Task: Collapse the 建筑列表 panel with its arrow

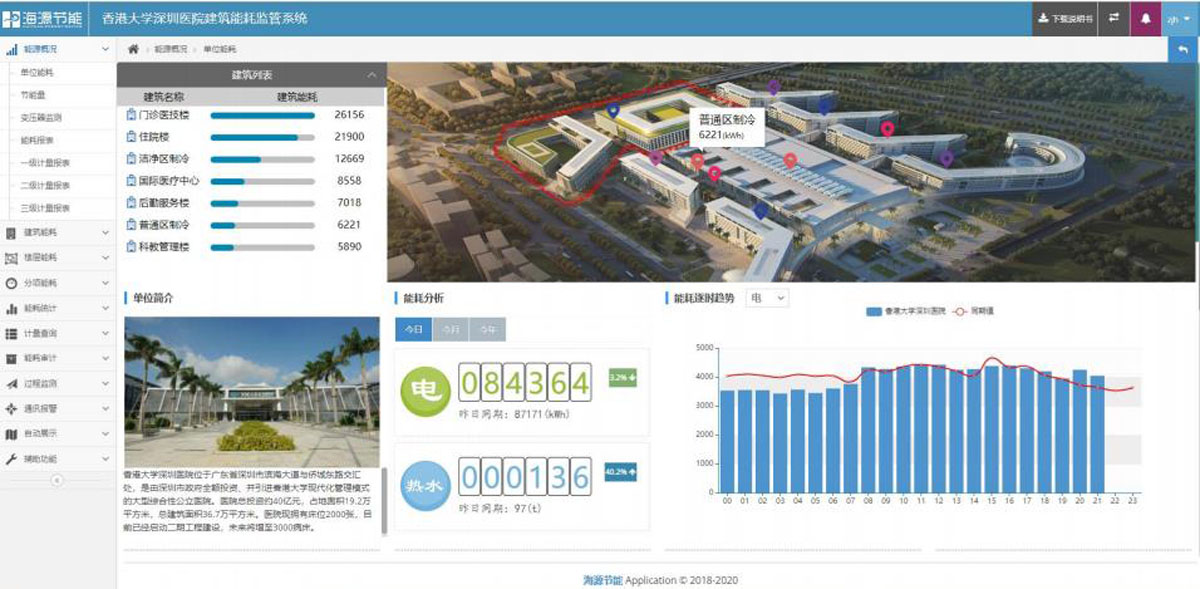Action: (x=372, y=75)
